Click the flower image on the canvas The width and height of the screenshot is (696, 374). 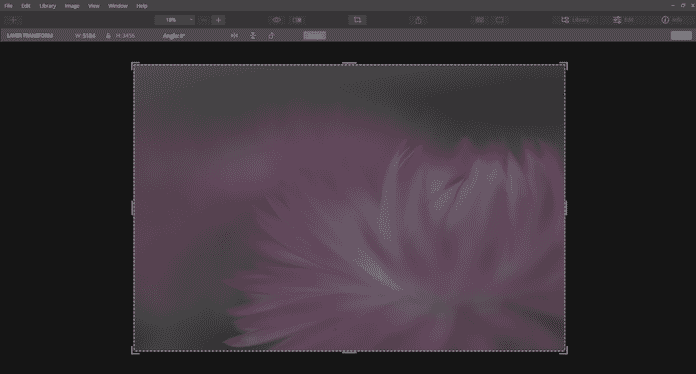point(349,208)
